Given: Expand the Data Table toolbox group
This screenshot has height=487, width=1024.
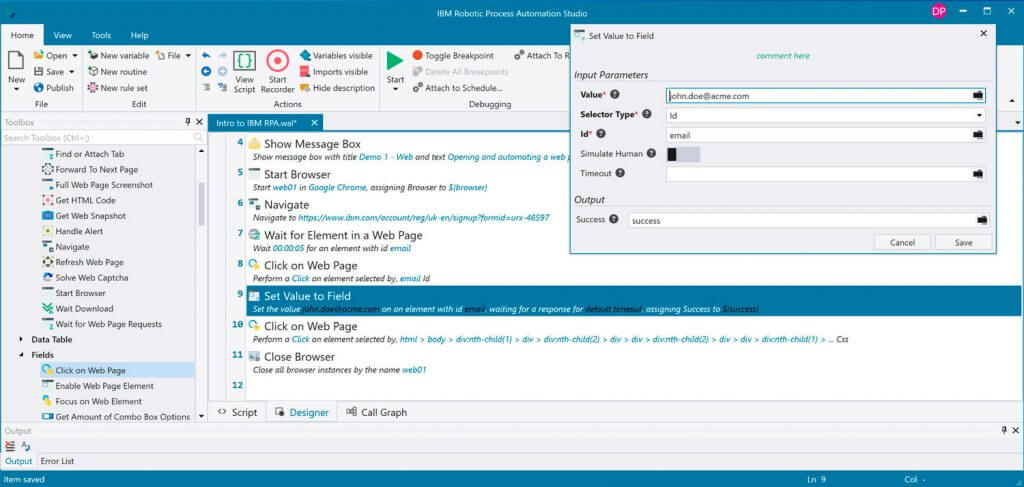Looking at the screenshot, I should (x=21, y=339).
